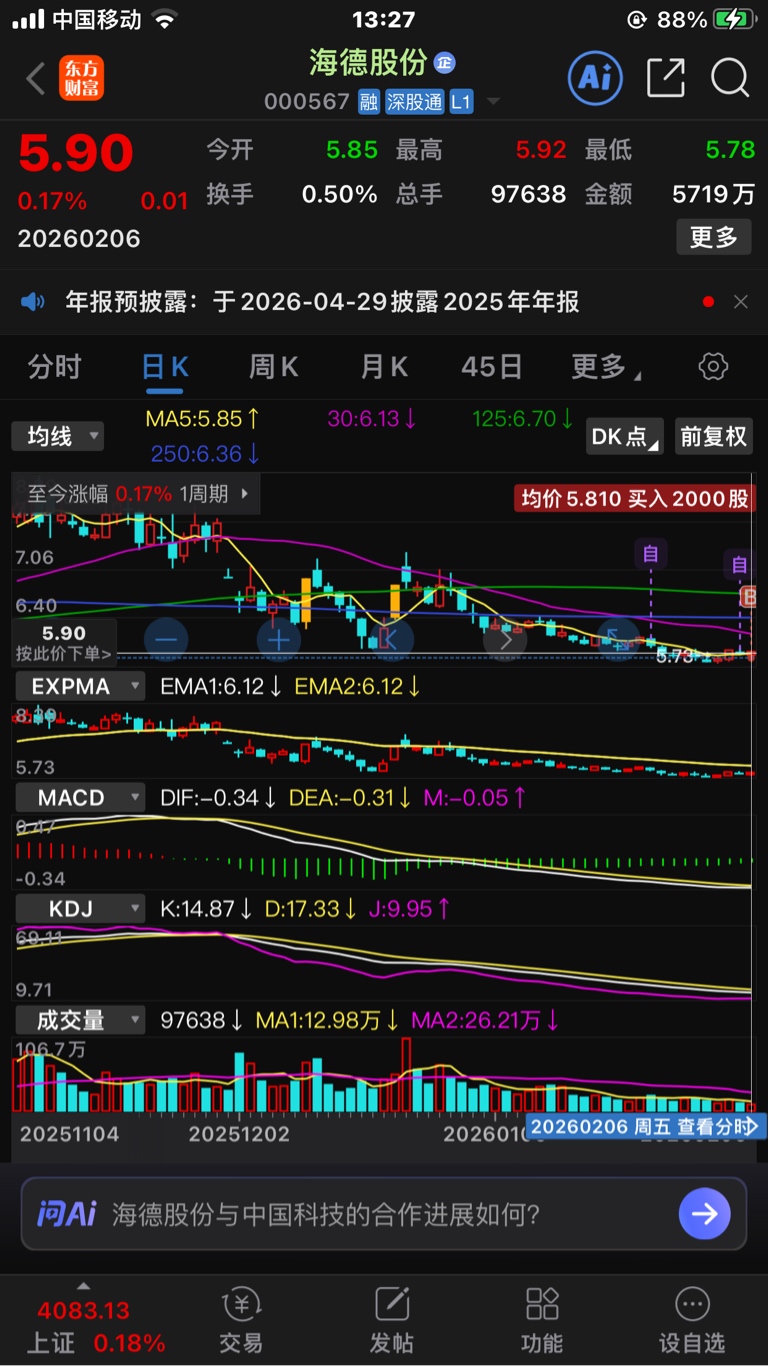Toggle the 前复权 adjustment button
Screen dimensions: 768x1366
coord(714,437)
